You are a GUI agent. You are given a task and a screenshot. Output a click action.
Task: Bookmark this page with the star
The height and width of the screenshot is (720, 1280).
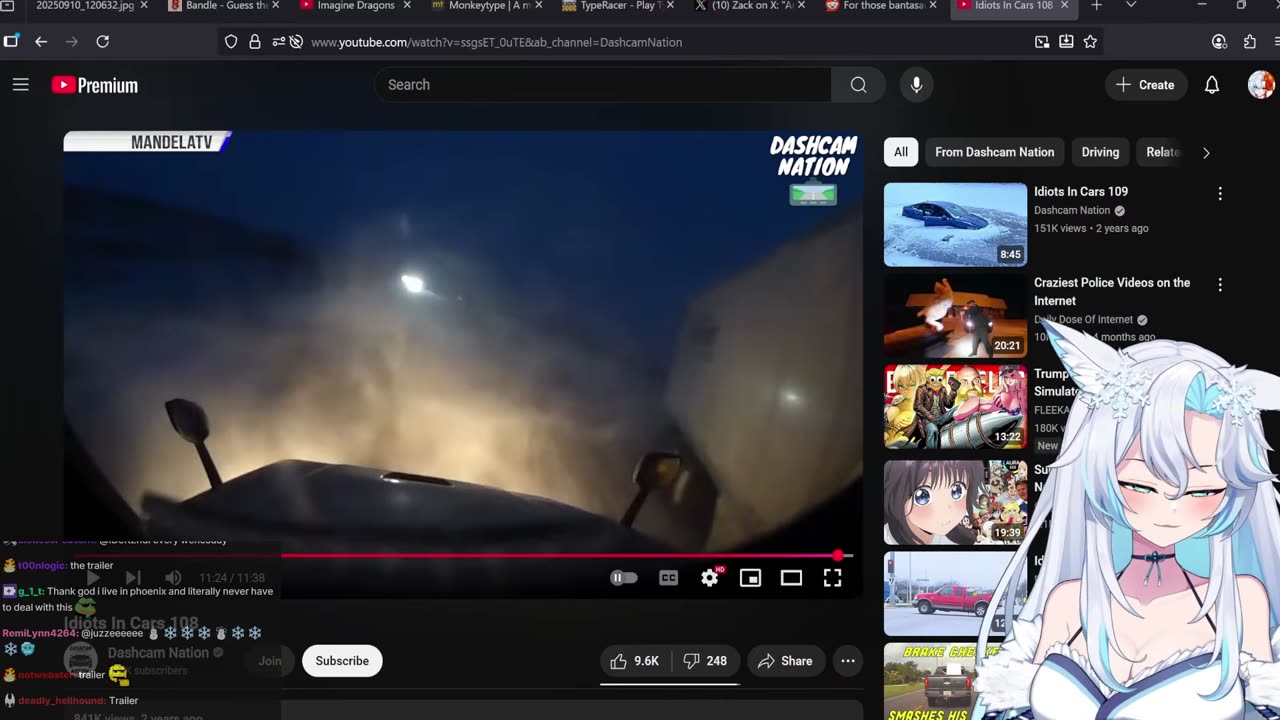click(1090, 42)
